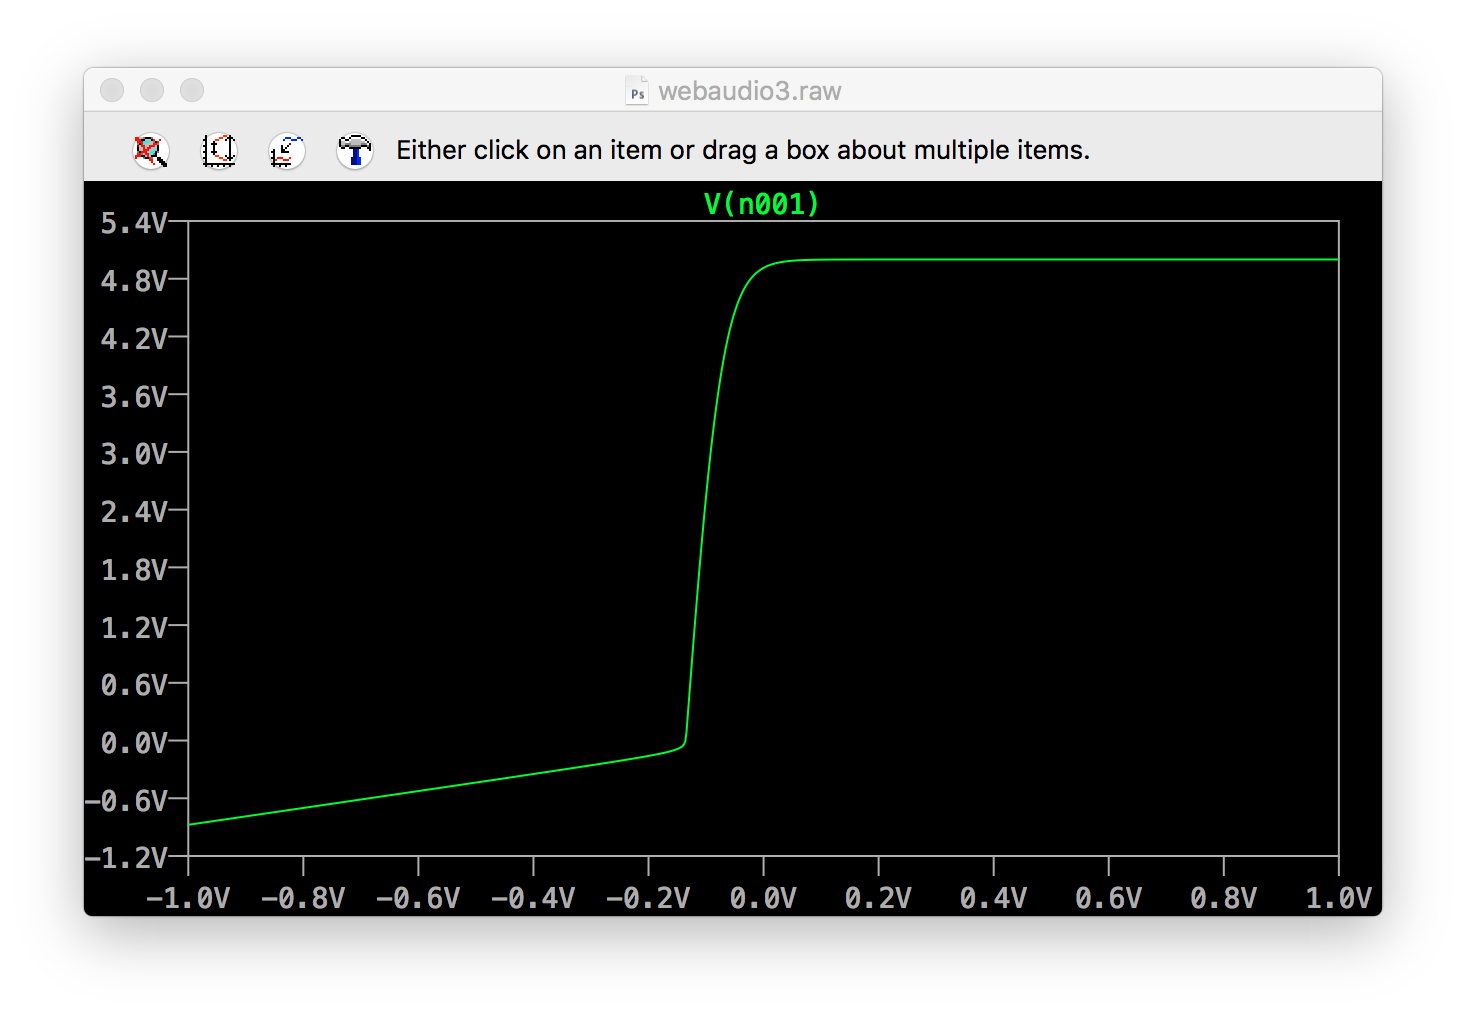Click the steep rising edge of green trace
The image size is (1466, 1016).
coord(704,500)
